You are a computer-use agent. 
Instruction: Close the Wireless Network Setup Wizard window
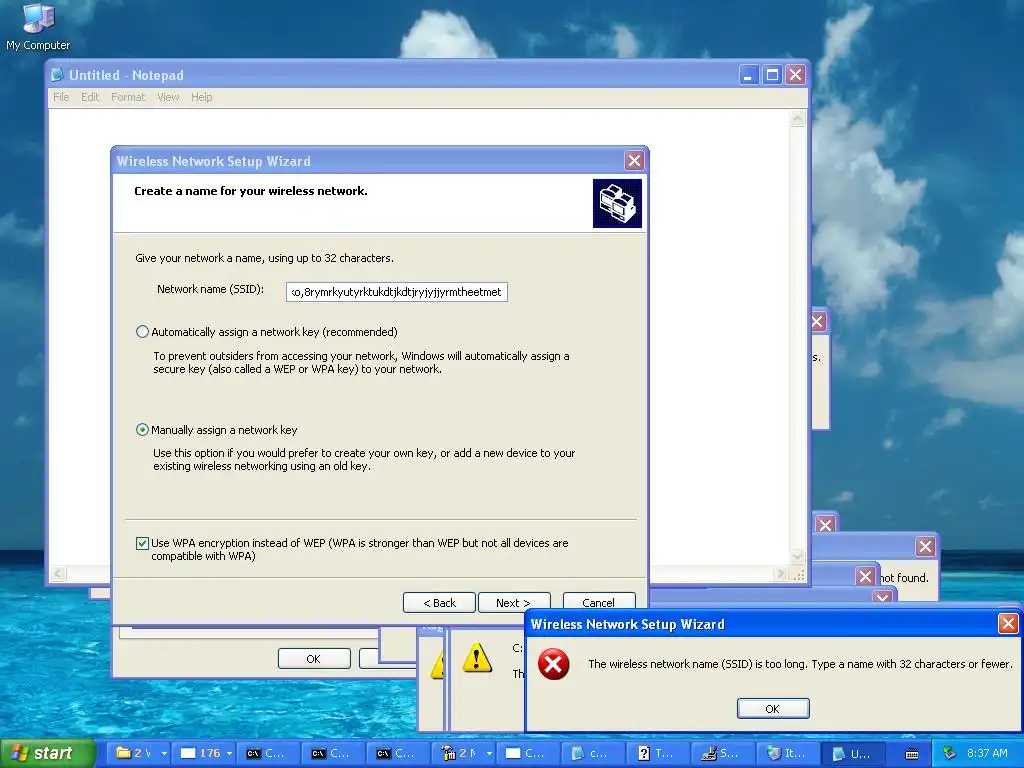click(634, 161)
